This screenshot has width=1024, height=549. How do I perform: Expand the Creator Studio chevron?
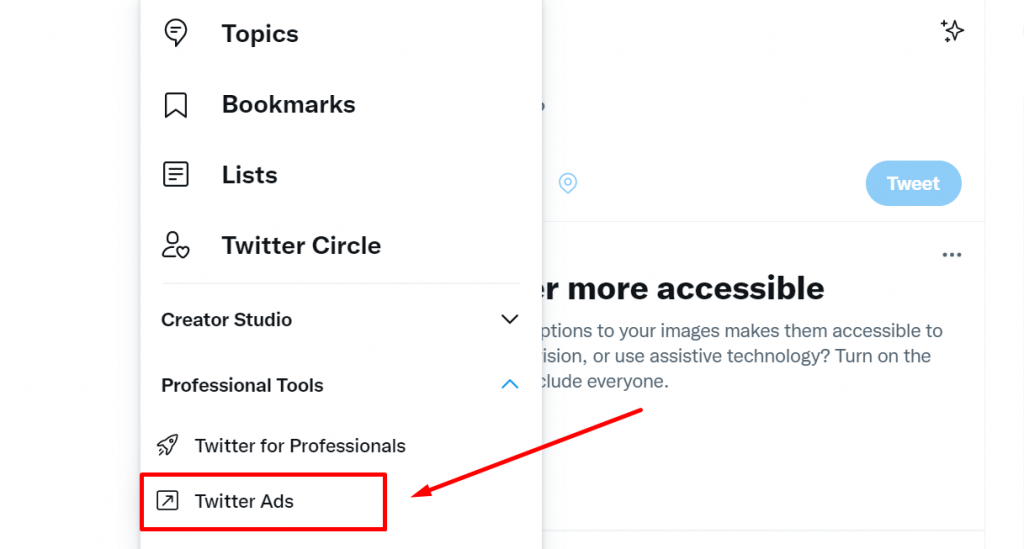(x=509, y=319)
